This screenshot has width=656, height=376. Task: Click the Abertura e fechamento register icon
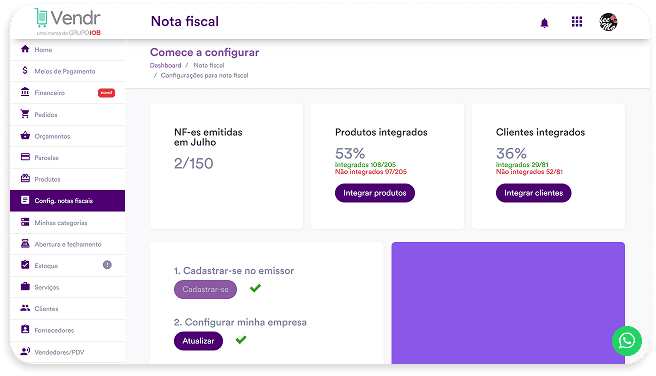tap(25, 243)
